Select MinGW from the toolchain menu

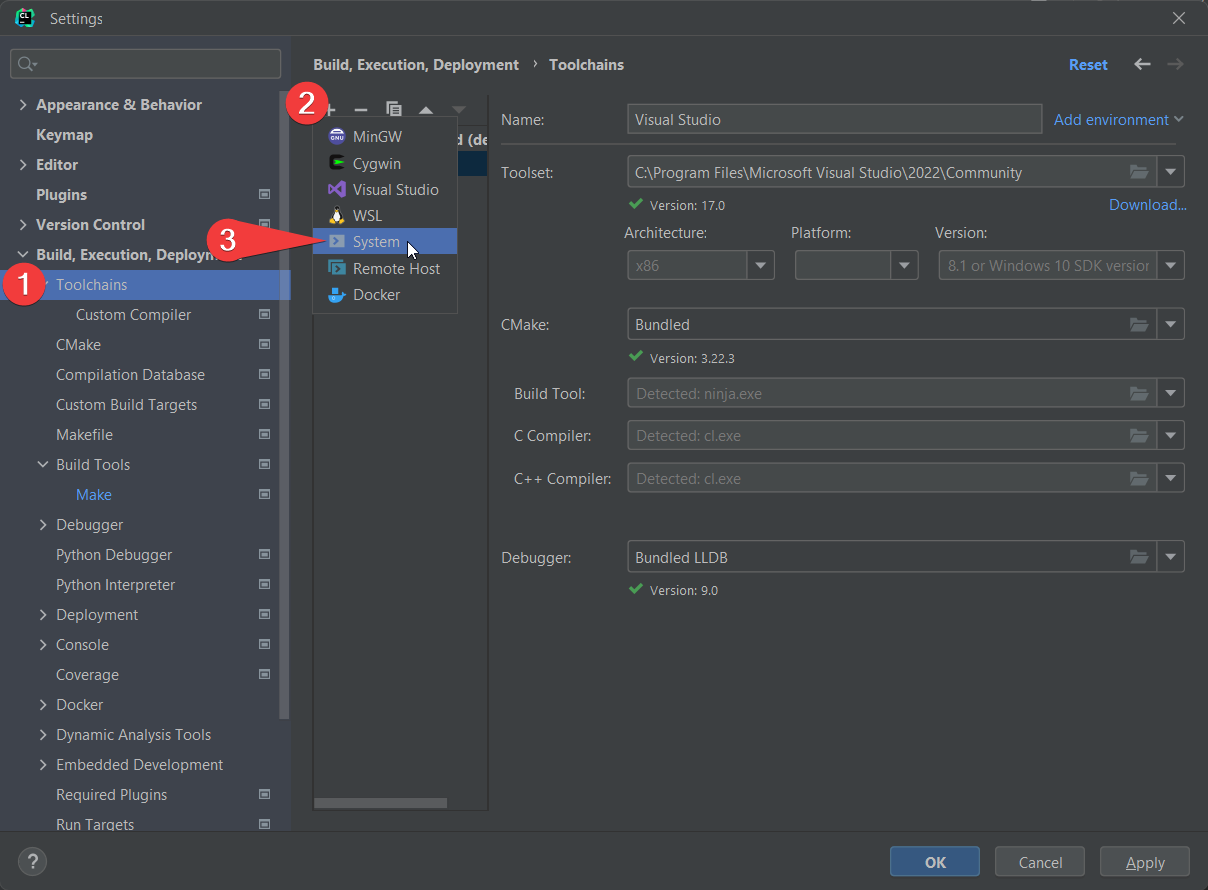point(377,137)
